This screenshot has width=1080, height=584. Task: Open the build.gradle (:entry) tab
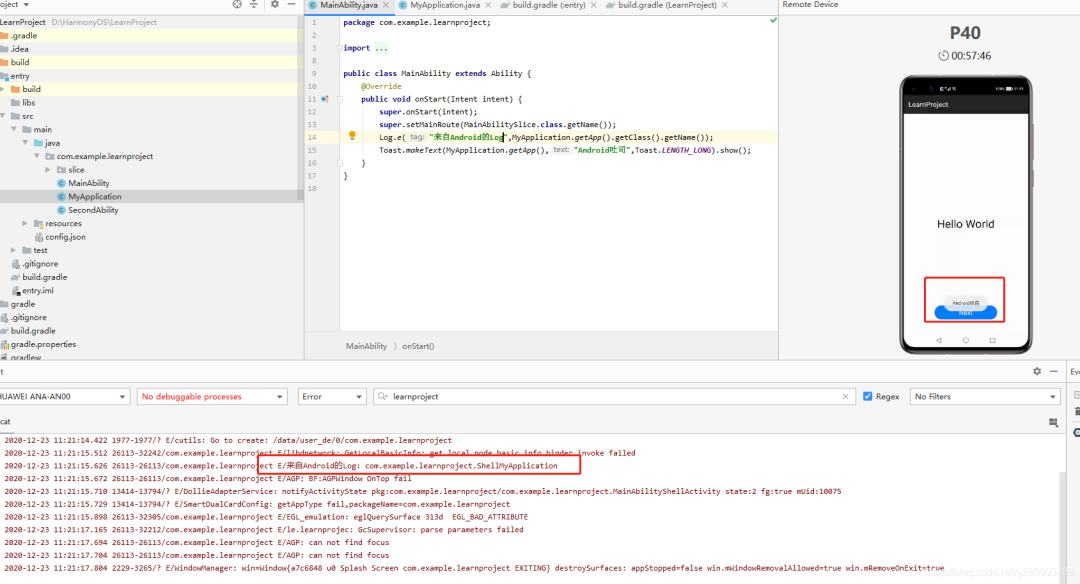548,5
